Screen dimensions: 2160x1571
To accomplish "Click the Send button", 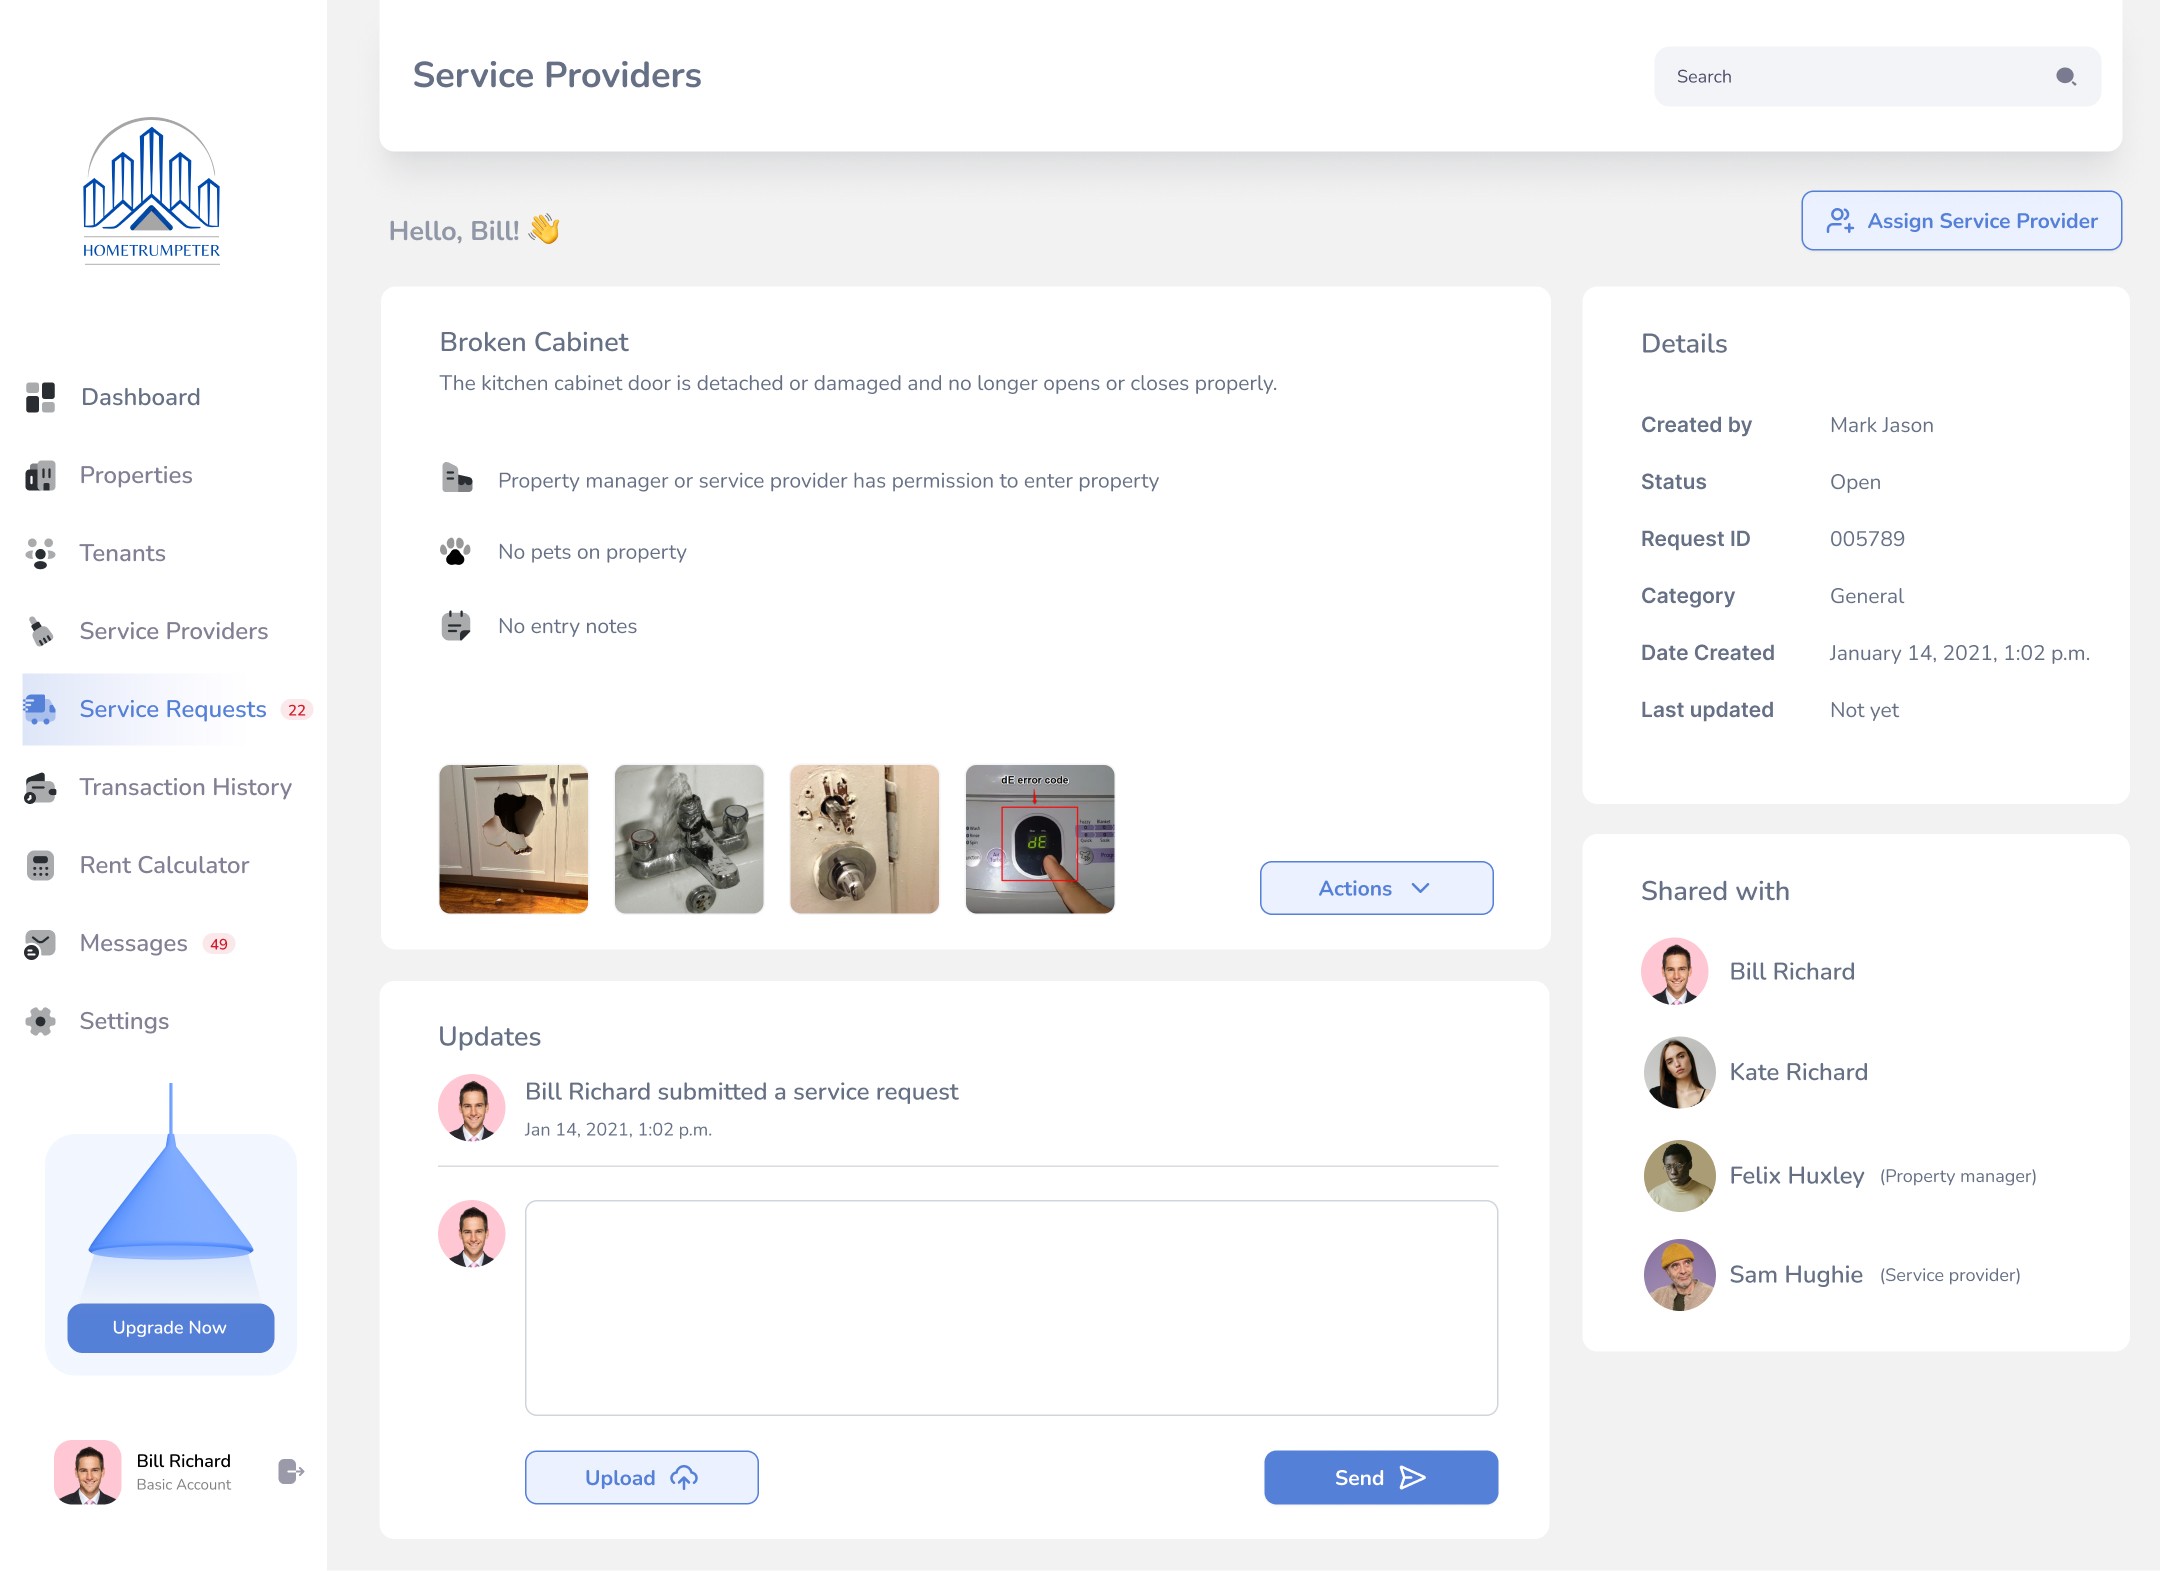I will [x=1381, y=1477].
